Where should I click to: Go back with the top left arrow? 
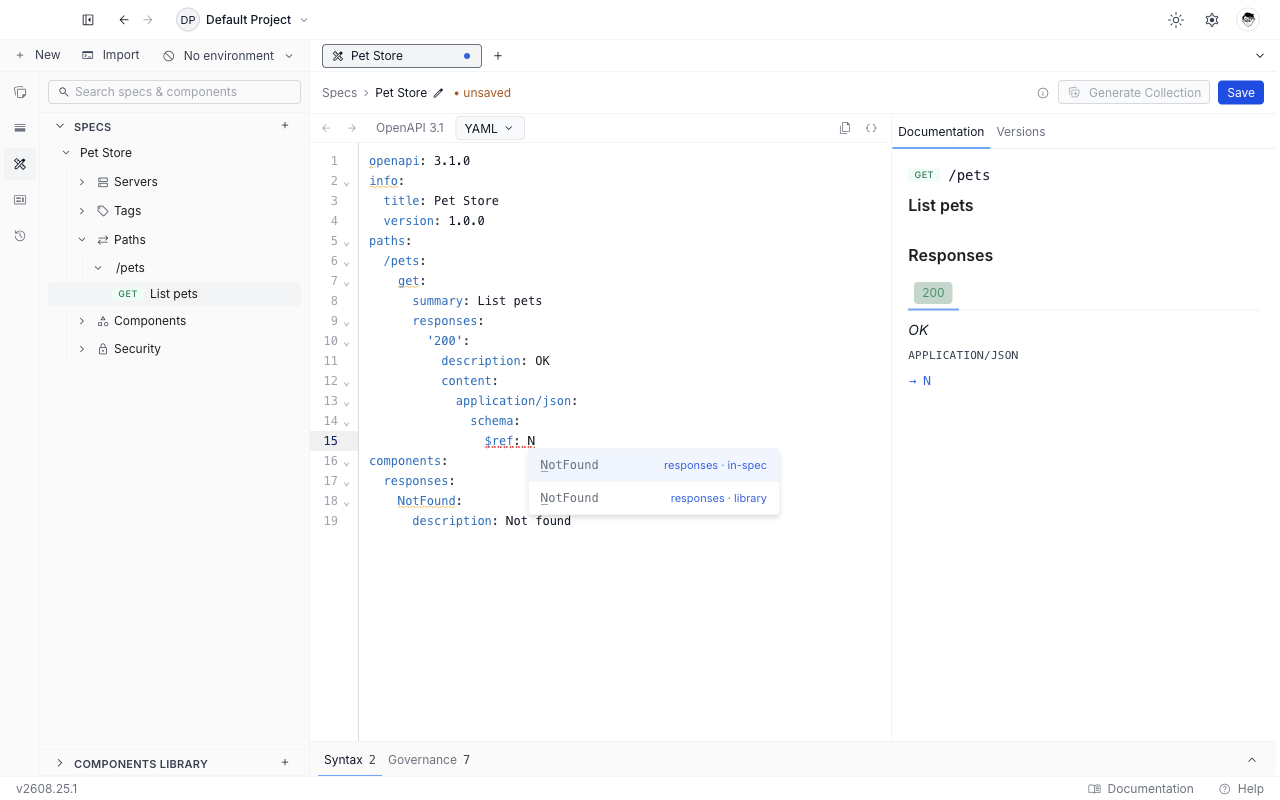(124, 20)
